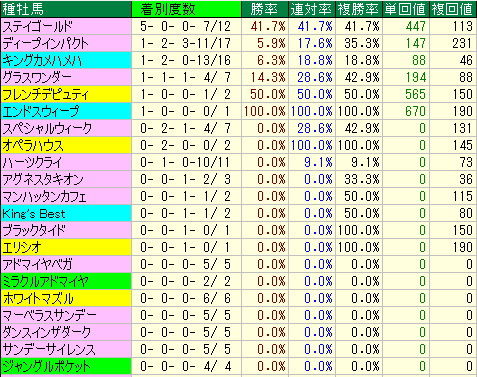The image size is (477, 377).
Task: Click フレンチデピュティ 単回値 565
Action: [x=416, y=94]
